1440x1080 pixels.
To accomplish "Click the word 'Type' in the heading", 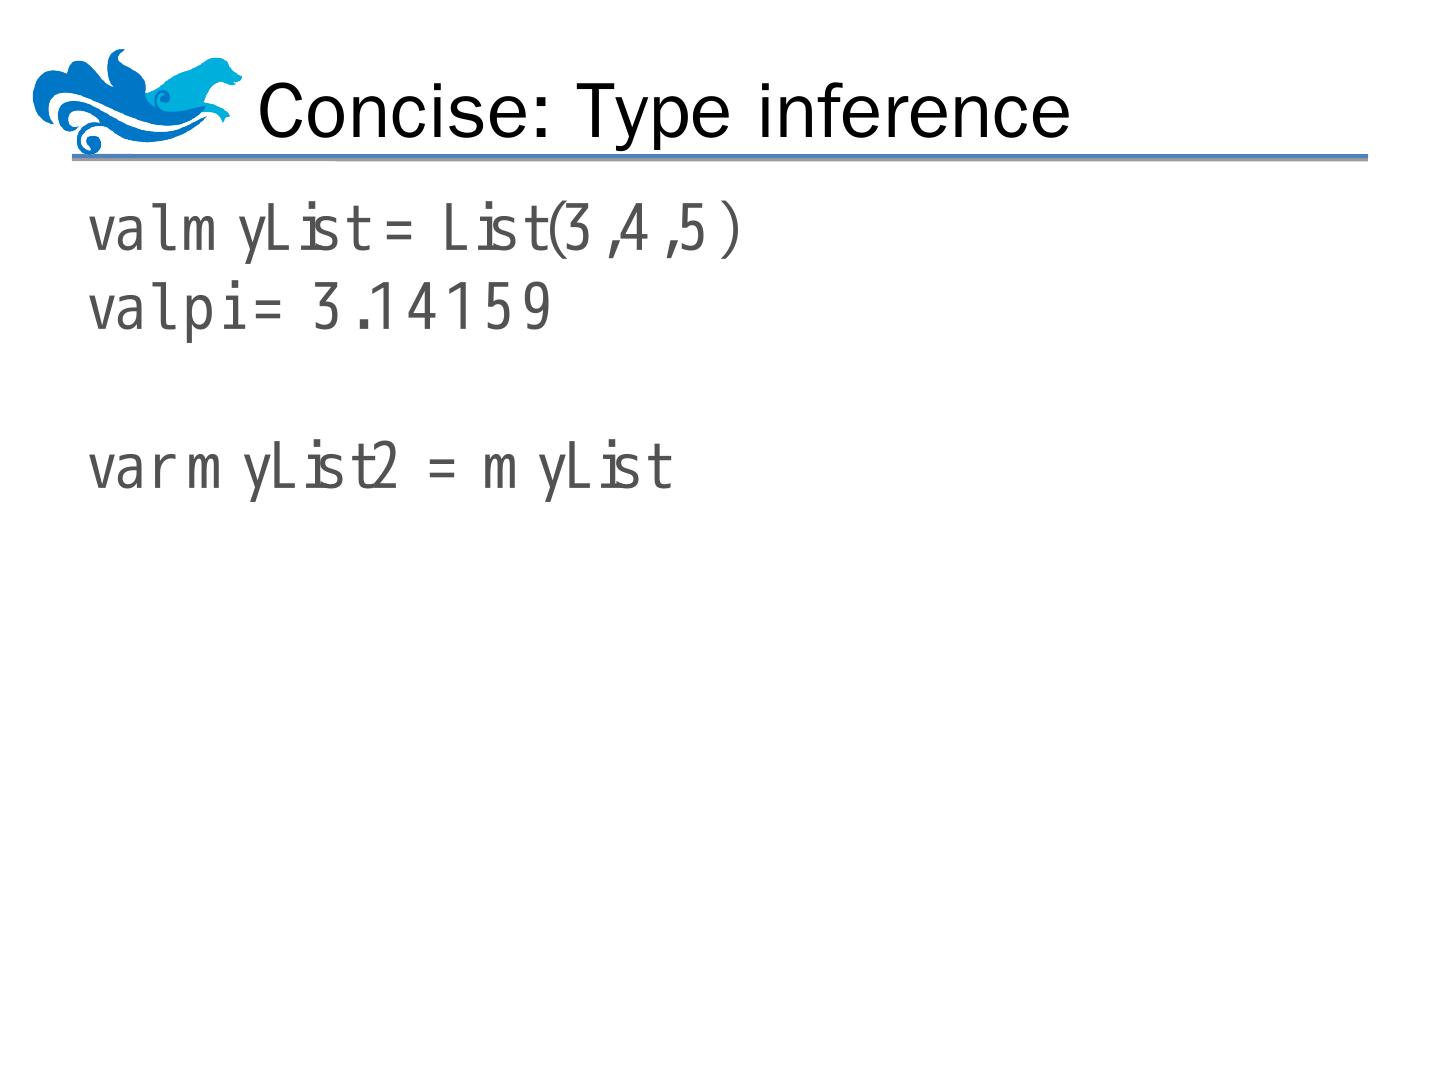I will tap(654, 112).
